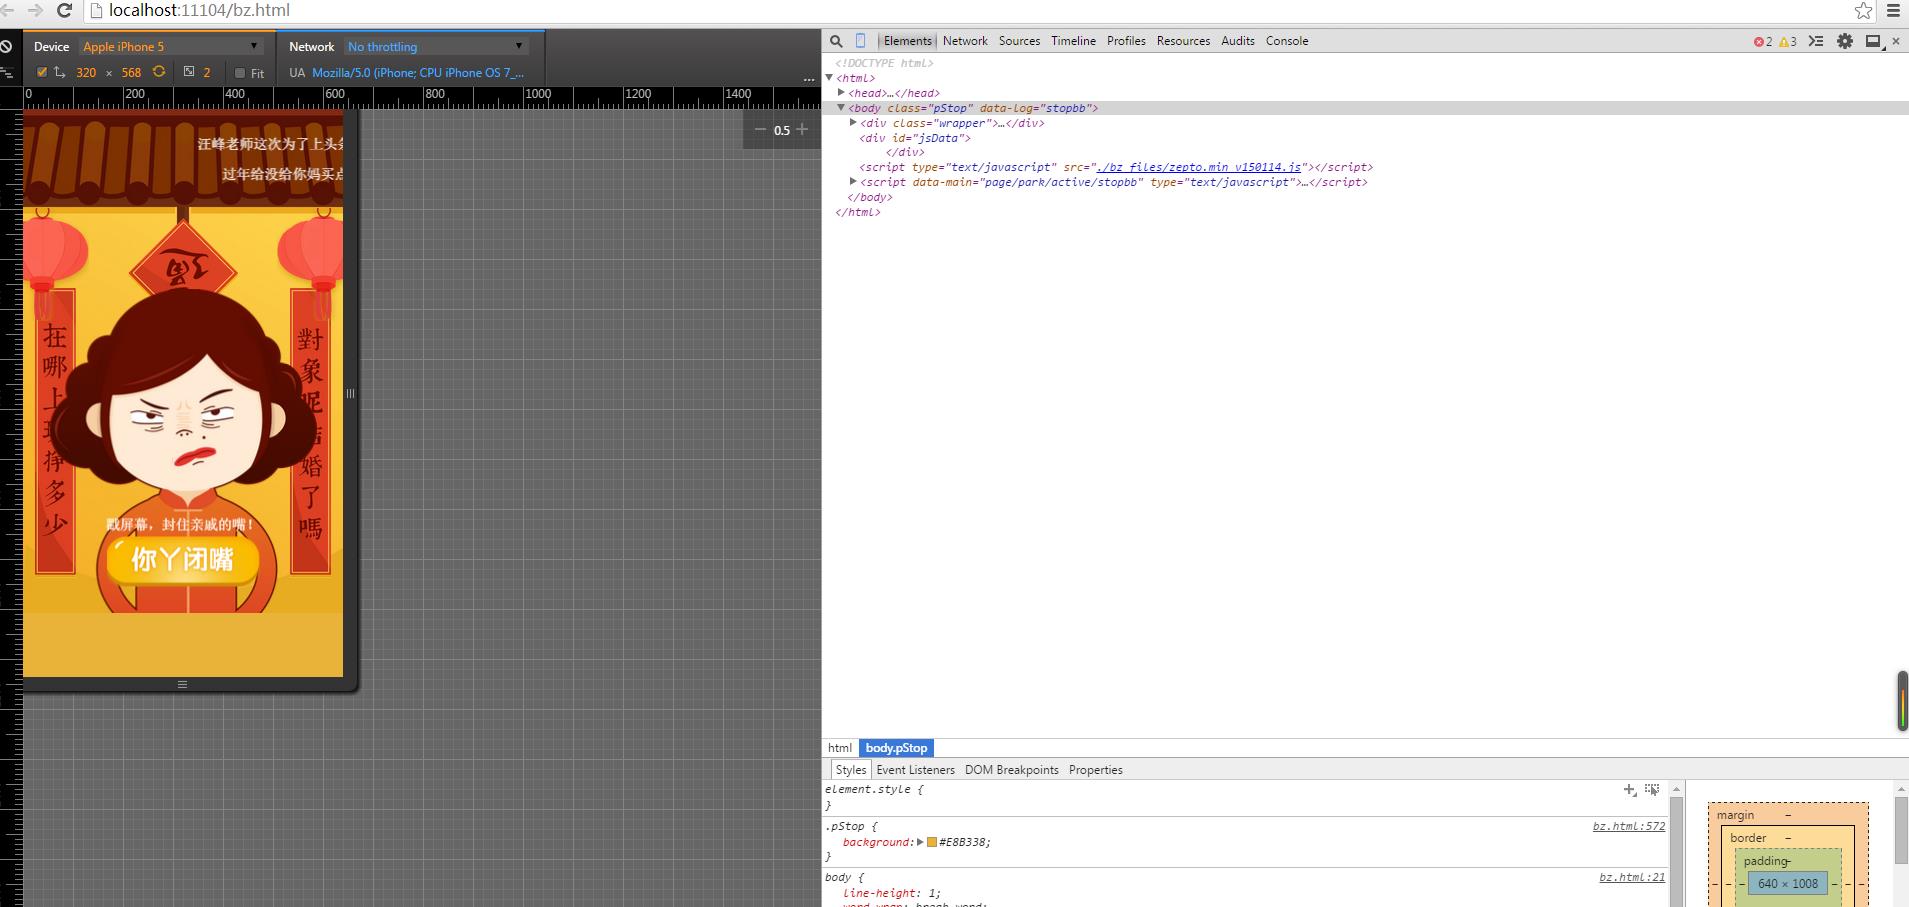
Task: Switch to the Elements tab
Action: click(x=907, y=41)
